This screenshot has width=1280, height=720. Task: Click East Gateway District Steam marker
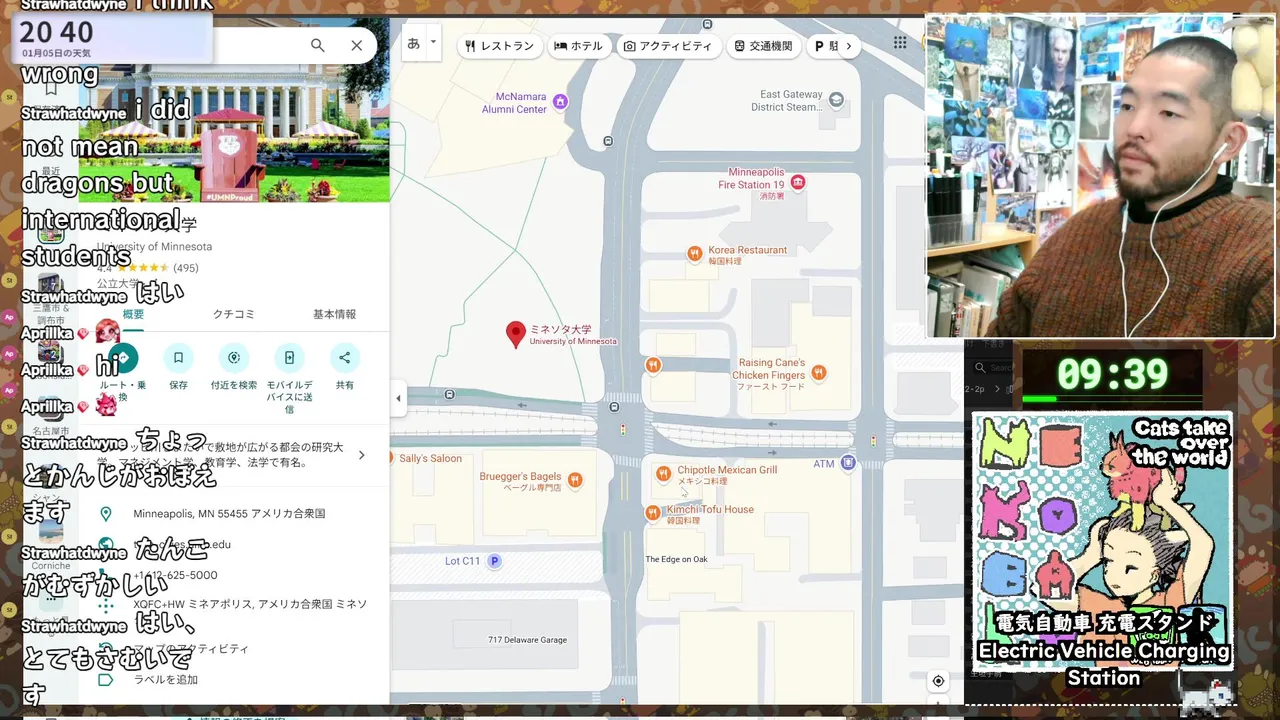(836, 100)
